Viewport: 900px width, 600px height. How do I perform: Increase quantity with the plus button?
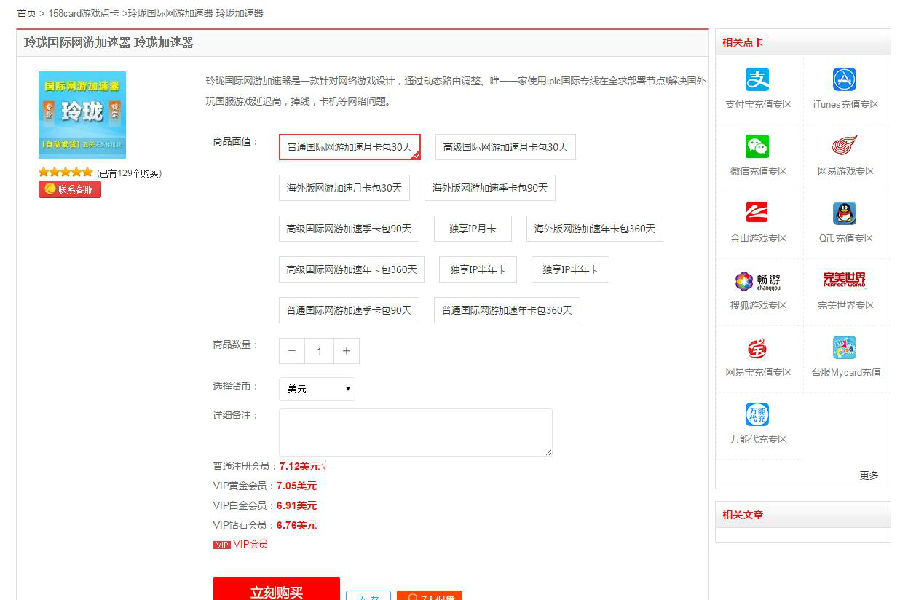tap(346, 351)
